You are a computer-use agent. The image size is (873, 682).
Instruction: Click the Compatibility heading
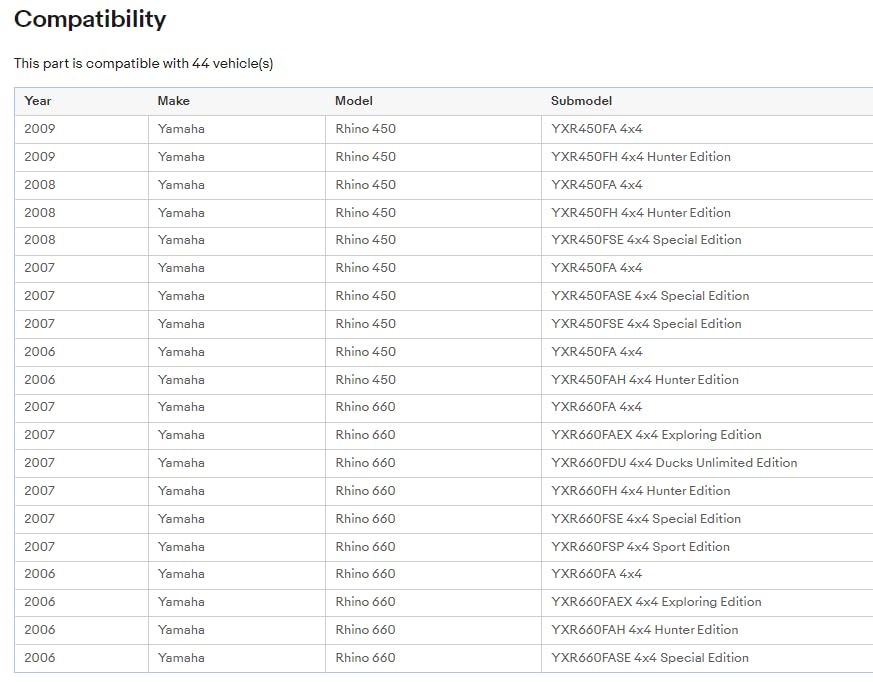(90, 19)
